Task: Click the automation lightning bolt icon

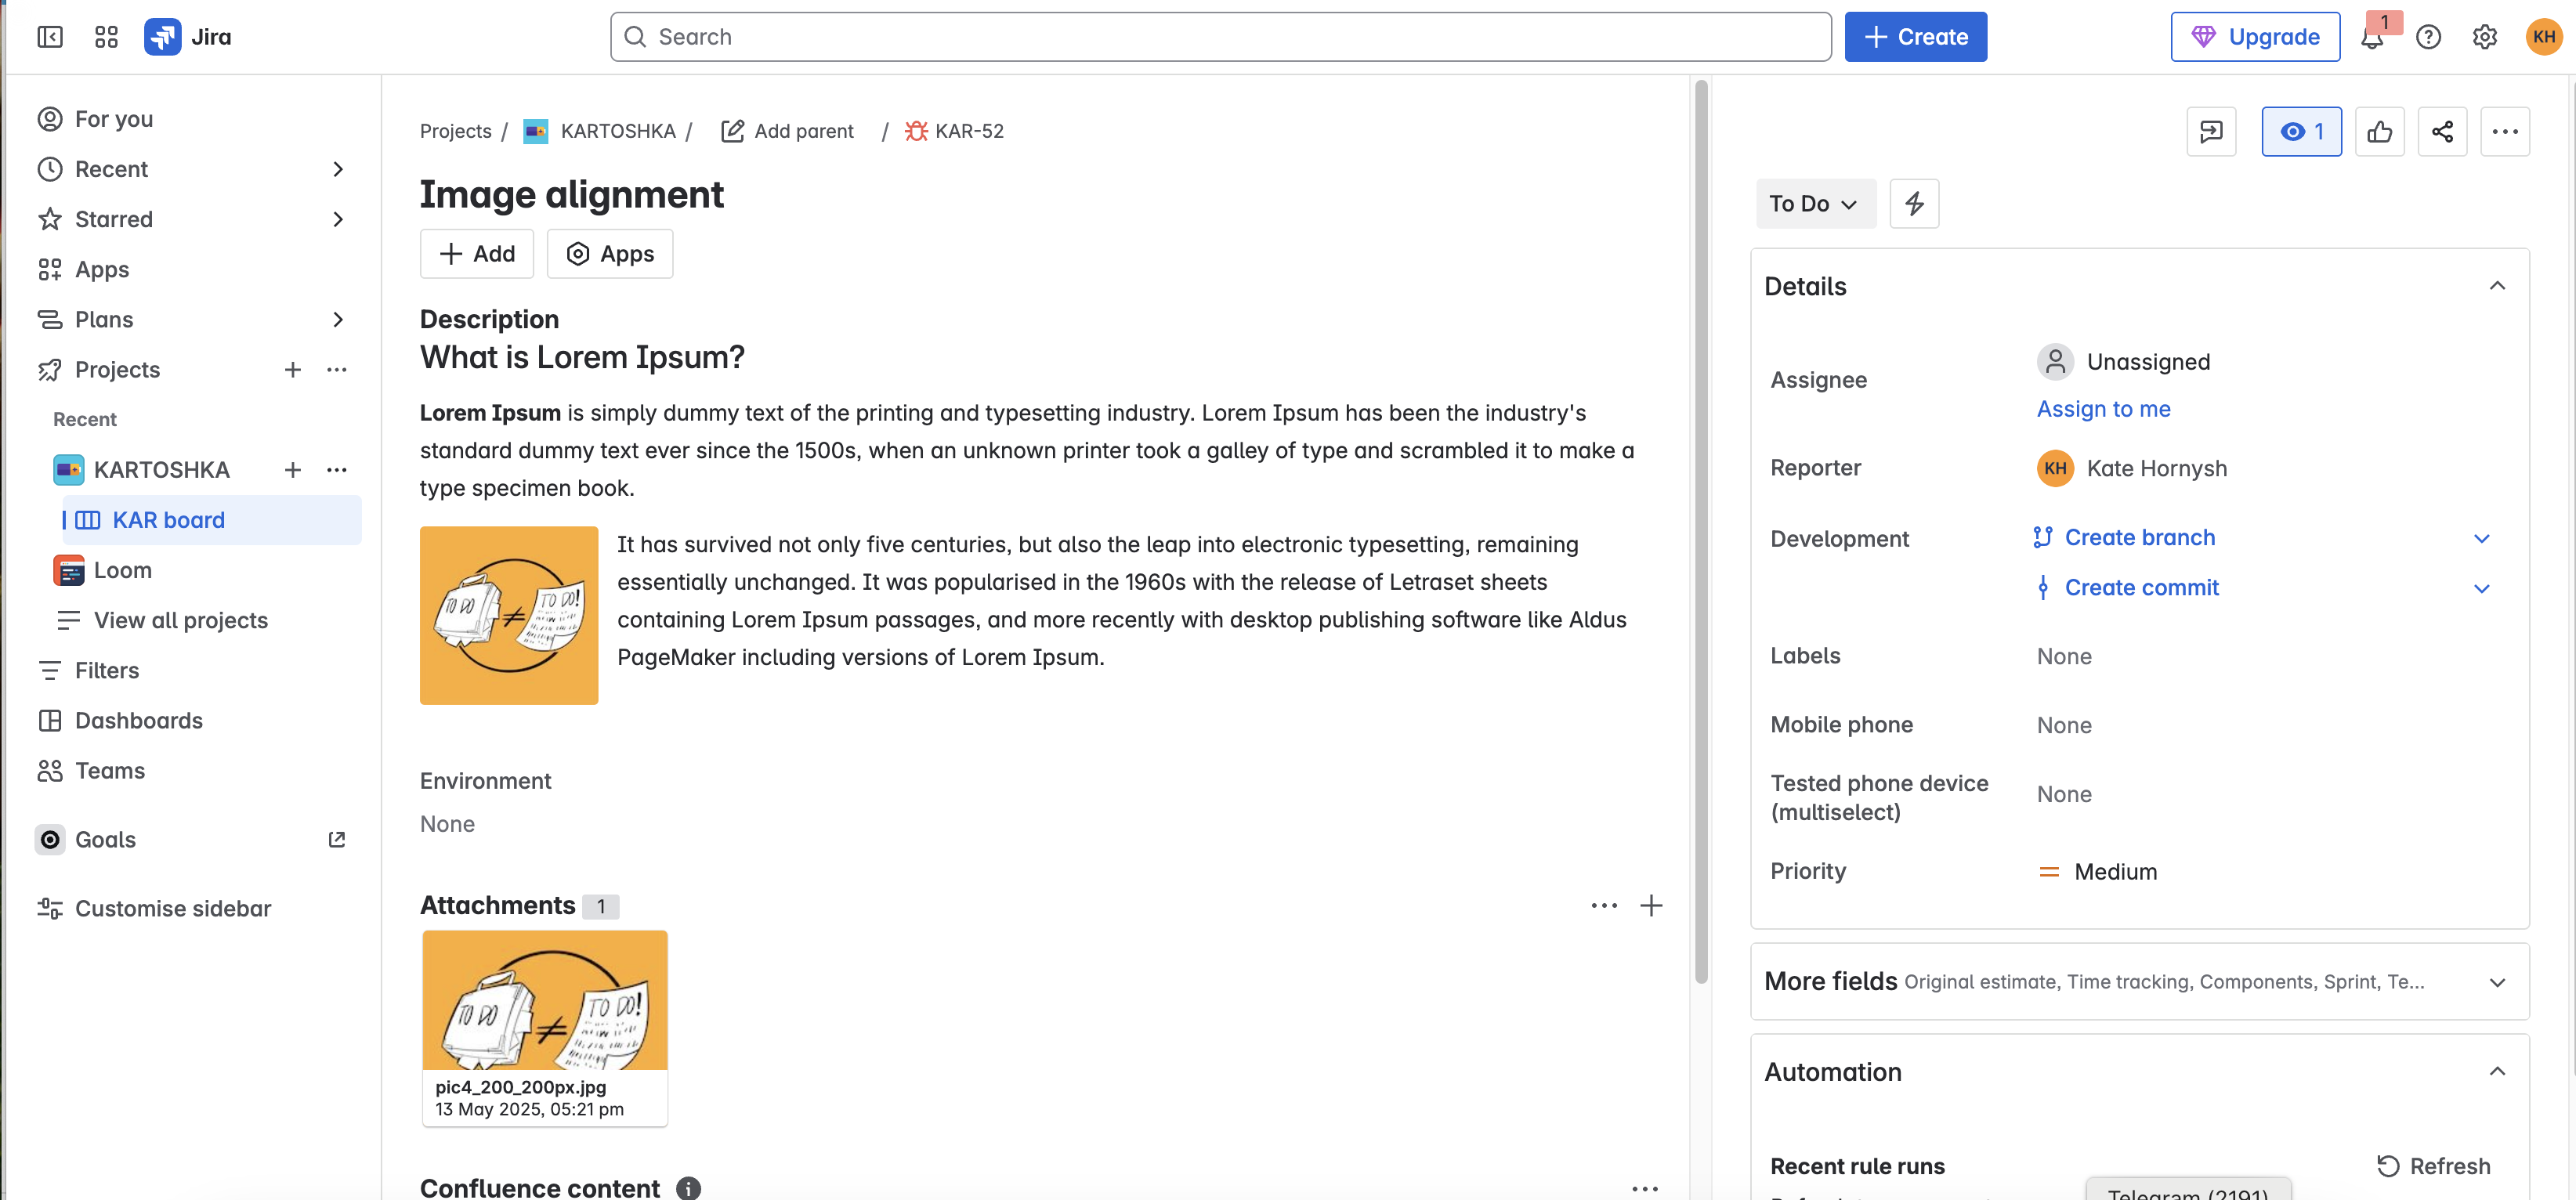Action: (1914, 204)
